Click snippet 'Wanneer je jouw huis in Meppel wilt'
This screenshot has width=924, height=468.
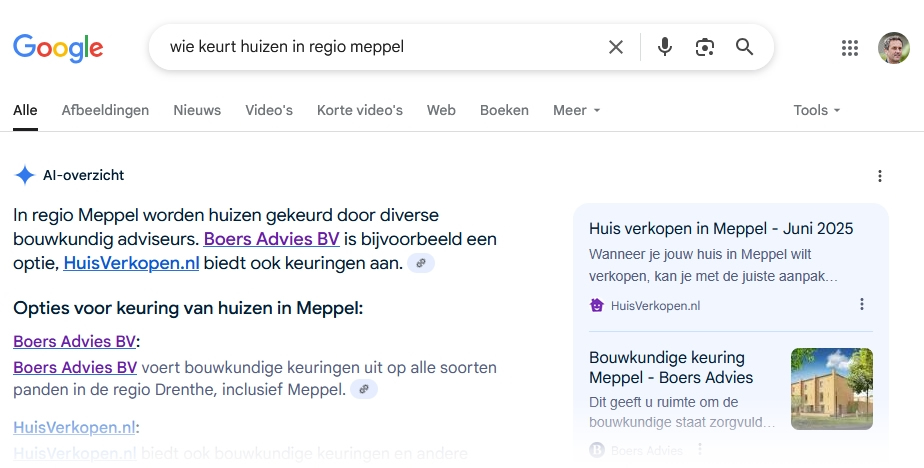point(700,254)
